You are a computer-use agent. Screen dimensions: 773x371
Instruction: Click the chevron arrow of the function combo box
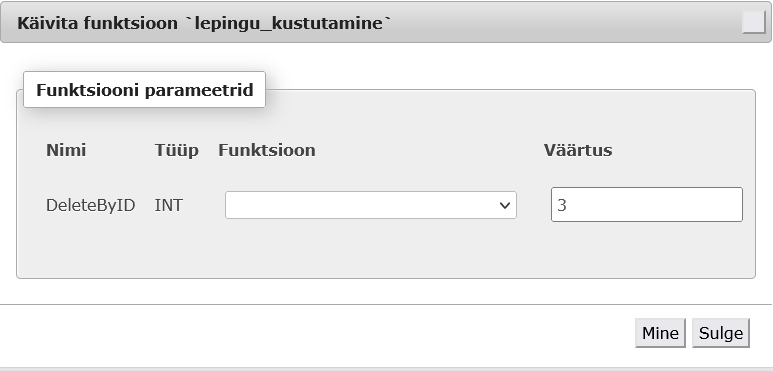point(504,205)
